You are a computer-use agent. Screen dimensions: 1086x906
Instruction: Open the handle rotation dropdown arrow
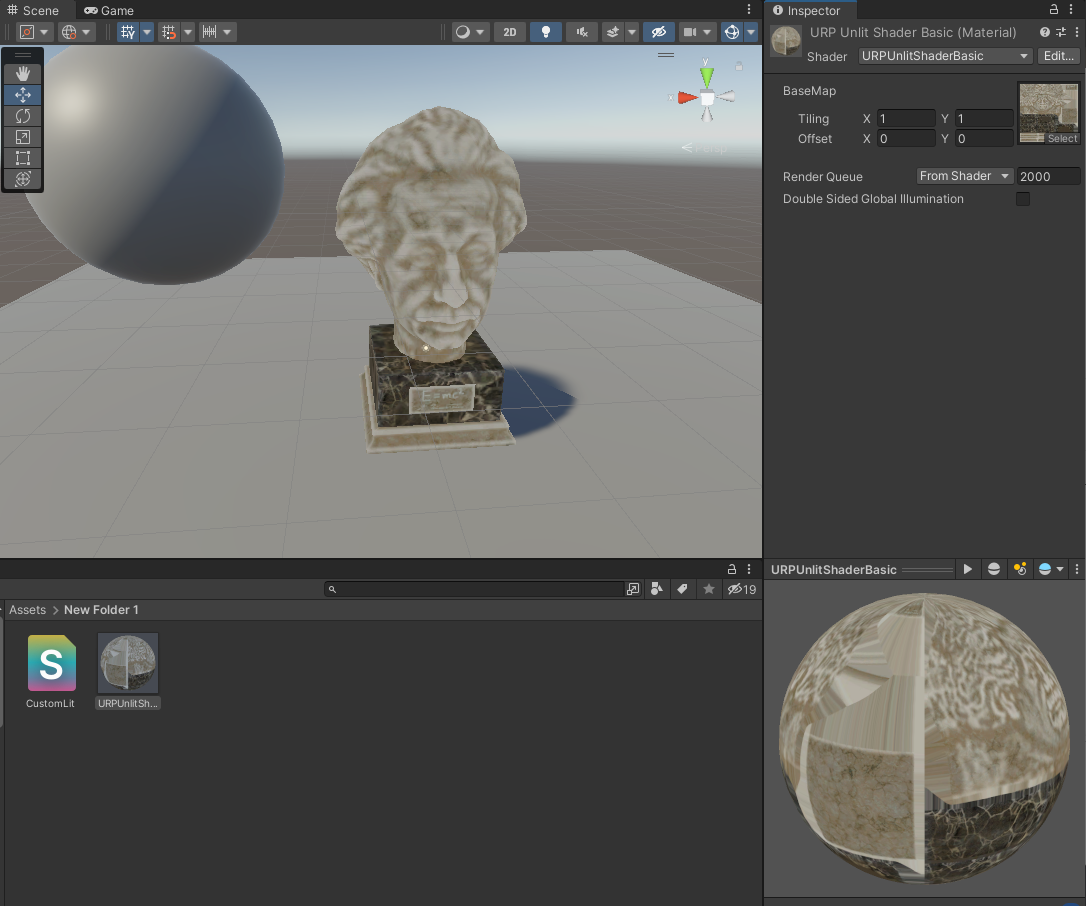86,32
